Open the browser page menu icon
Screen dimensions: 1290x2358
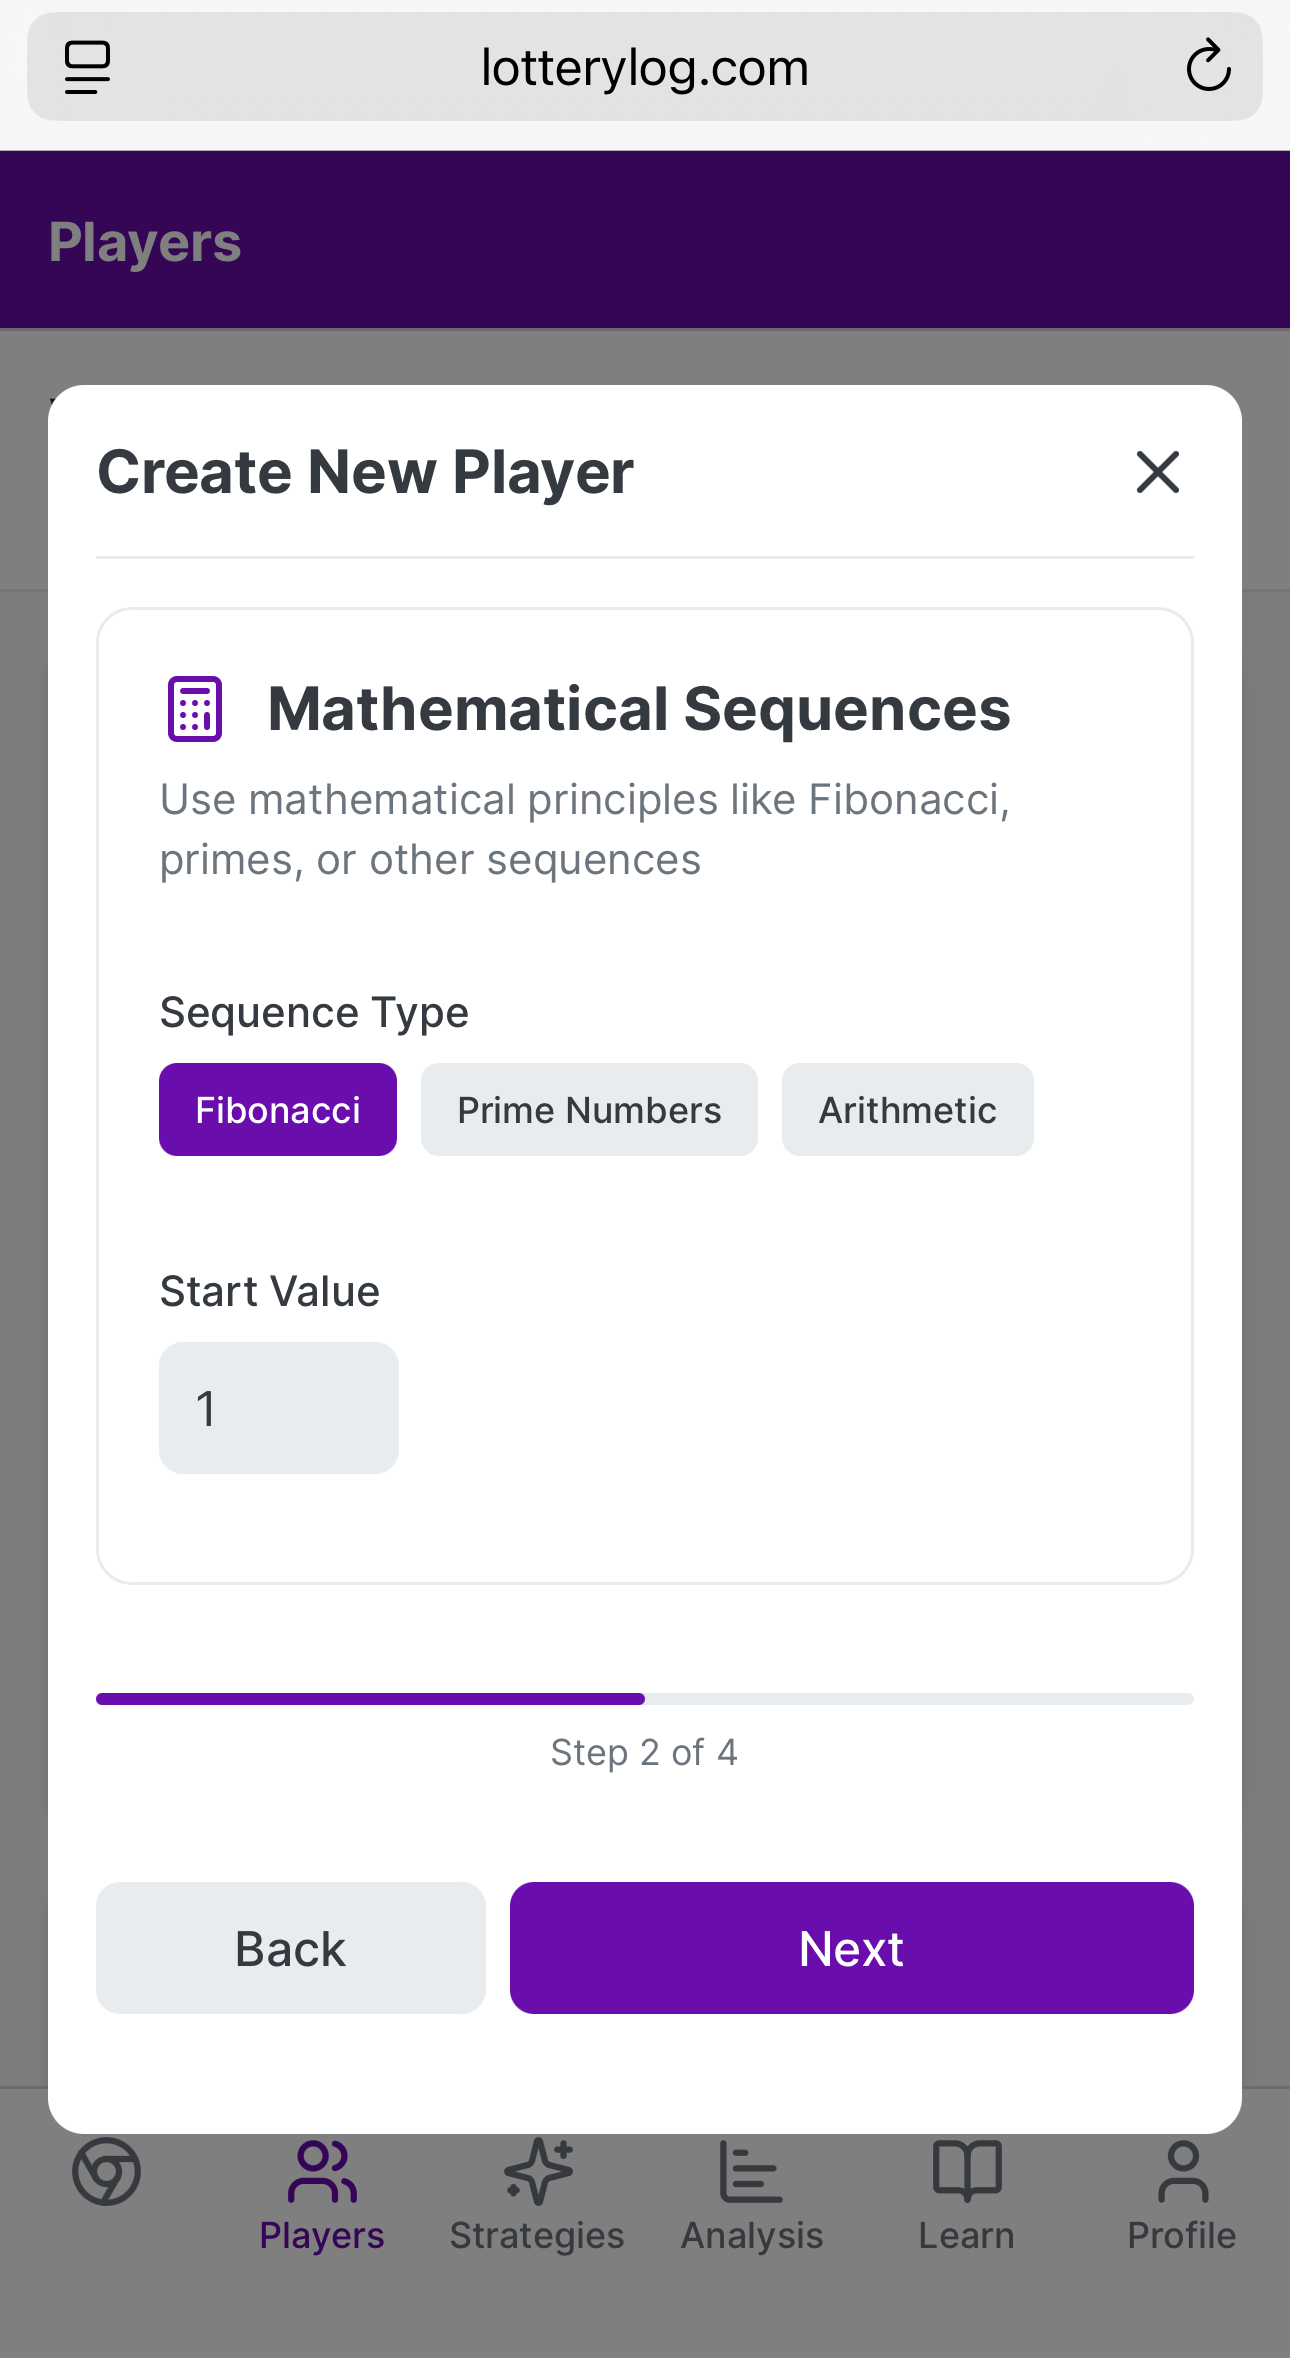(x=88, y=67)
